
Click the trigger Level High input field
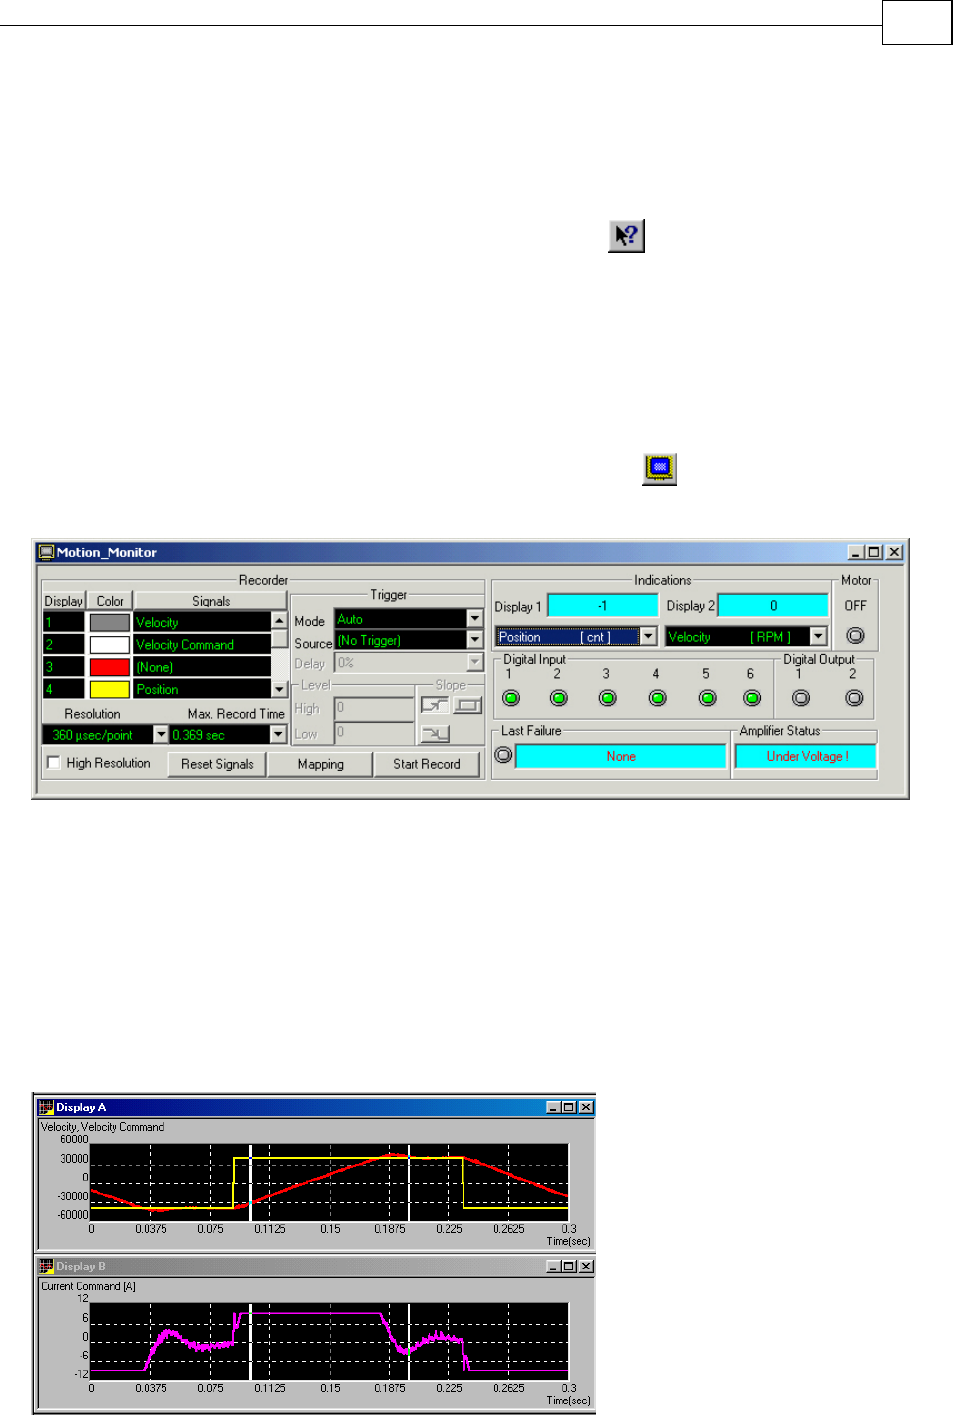[374, 708]
